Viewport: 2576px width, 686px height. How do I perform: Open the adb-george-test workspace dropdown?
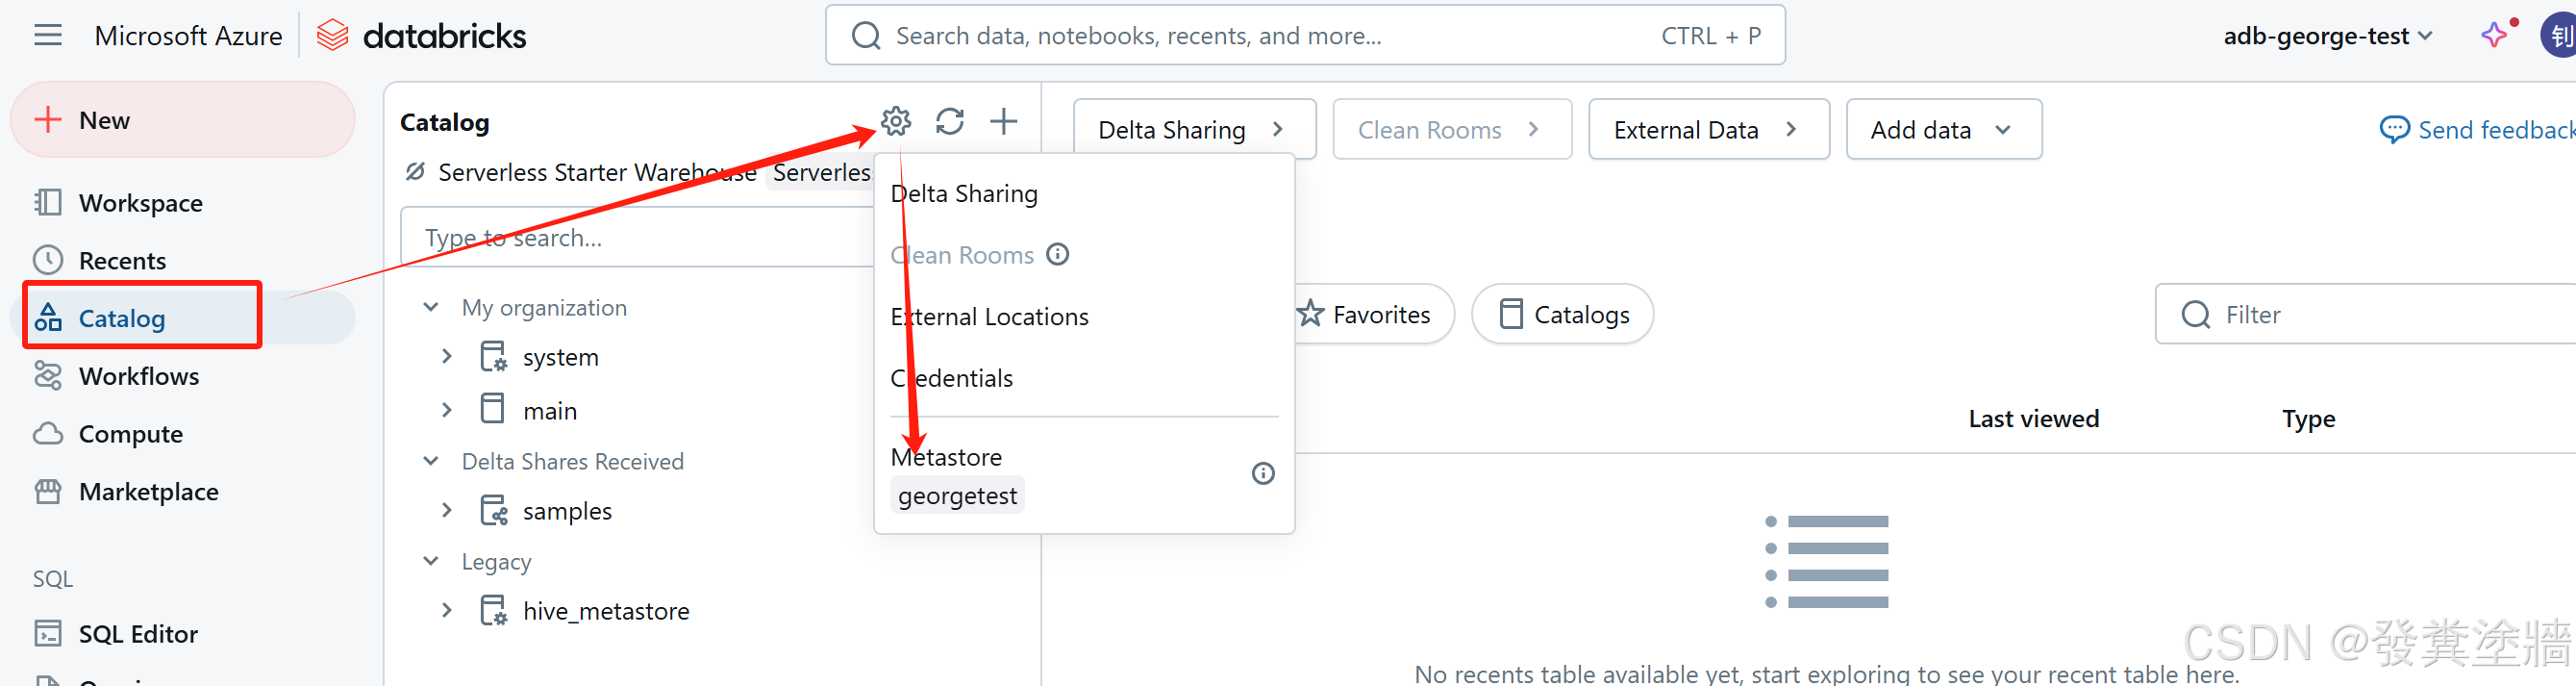(2327, 36)
